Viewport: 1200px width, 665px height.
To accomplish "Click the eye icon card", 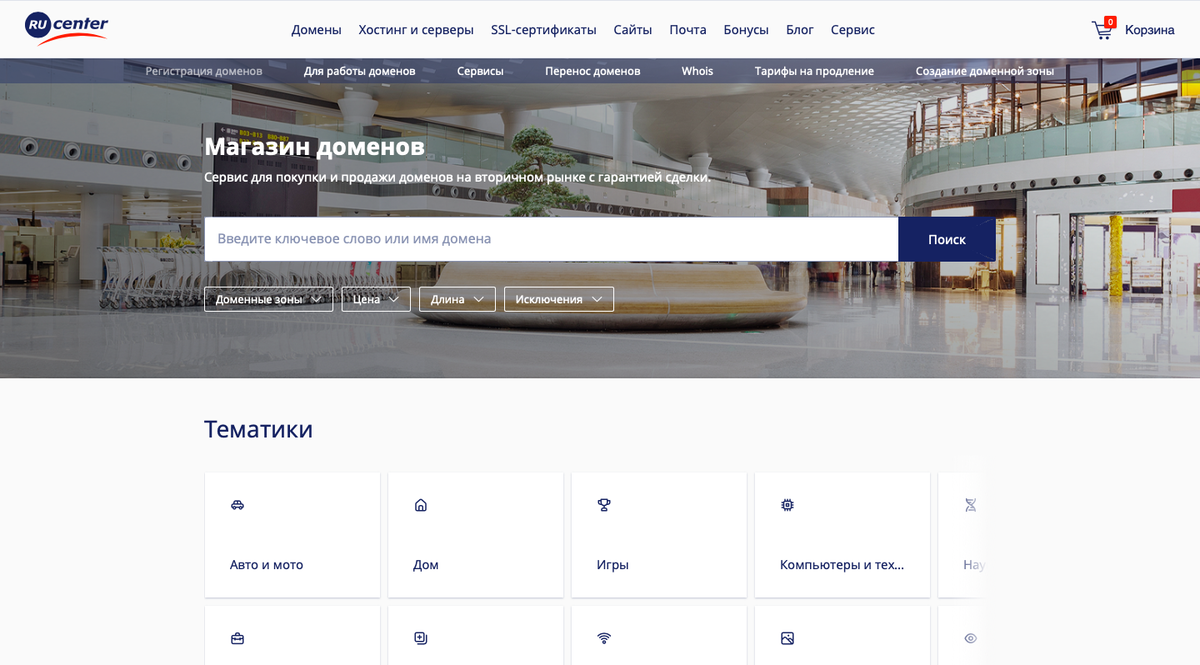I will (x=970, y=638).
